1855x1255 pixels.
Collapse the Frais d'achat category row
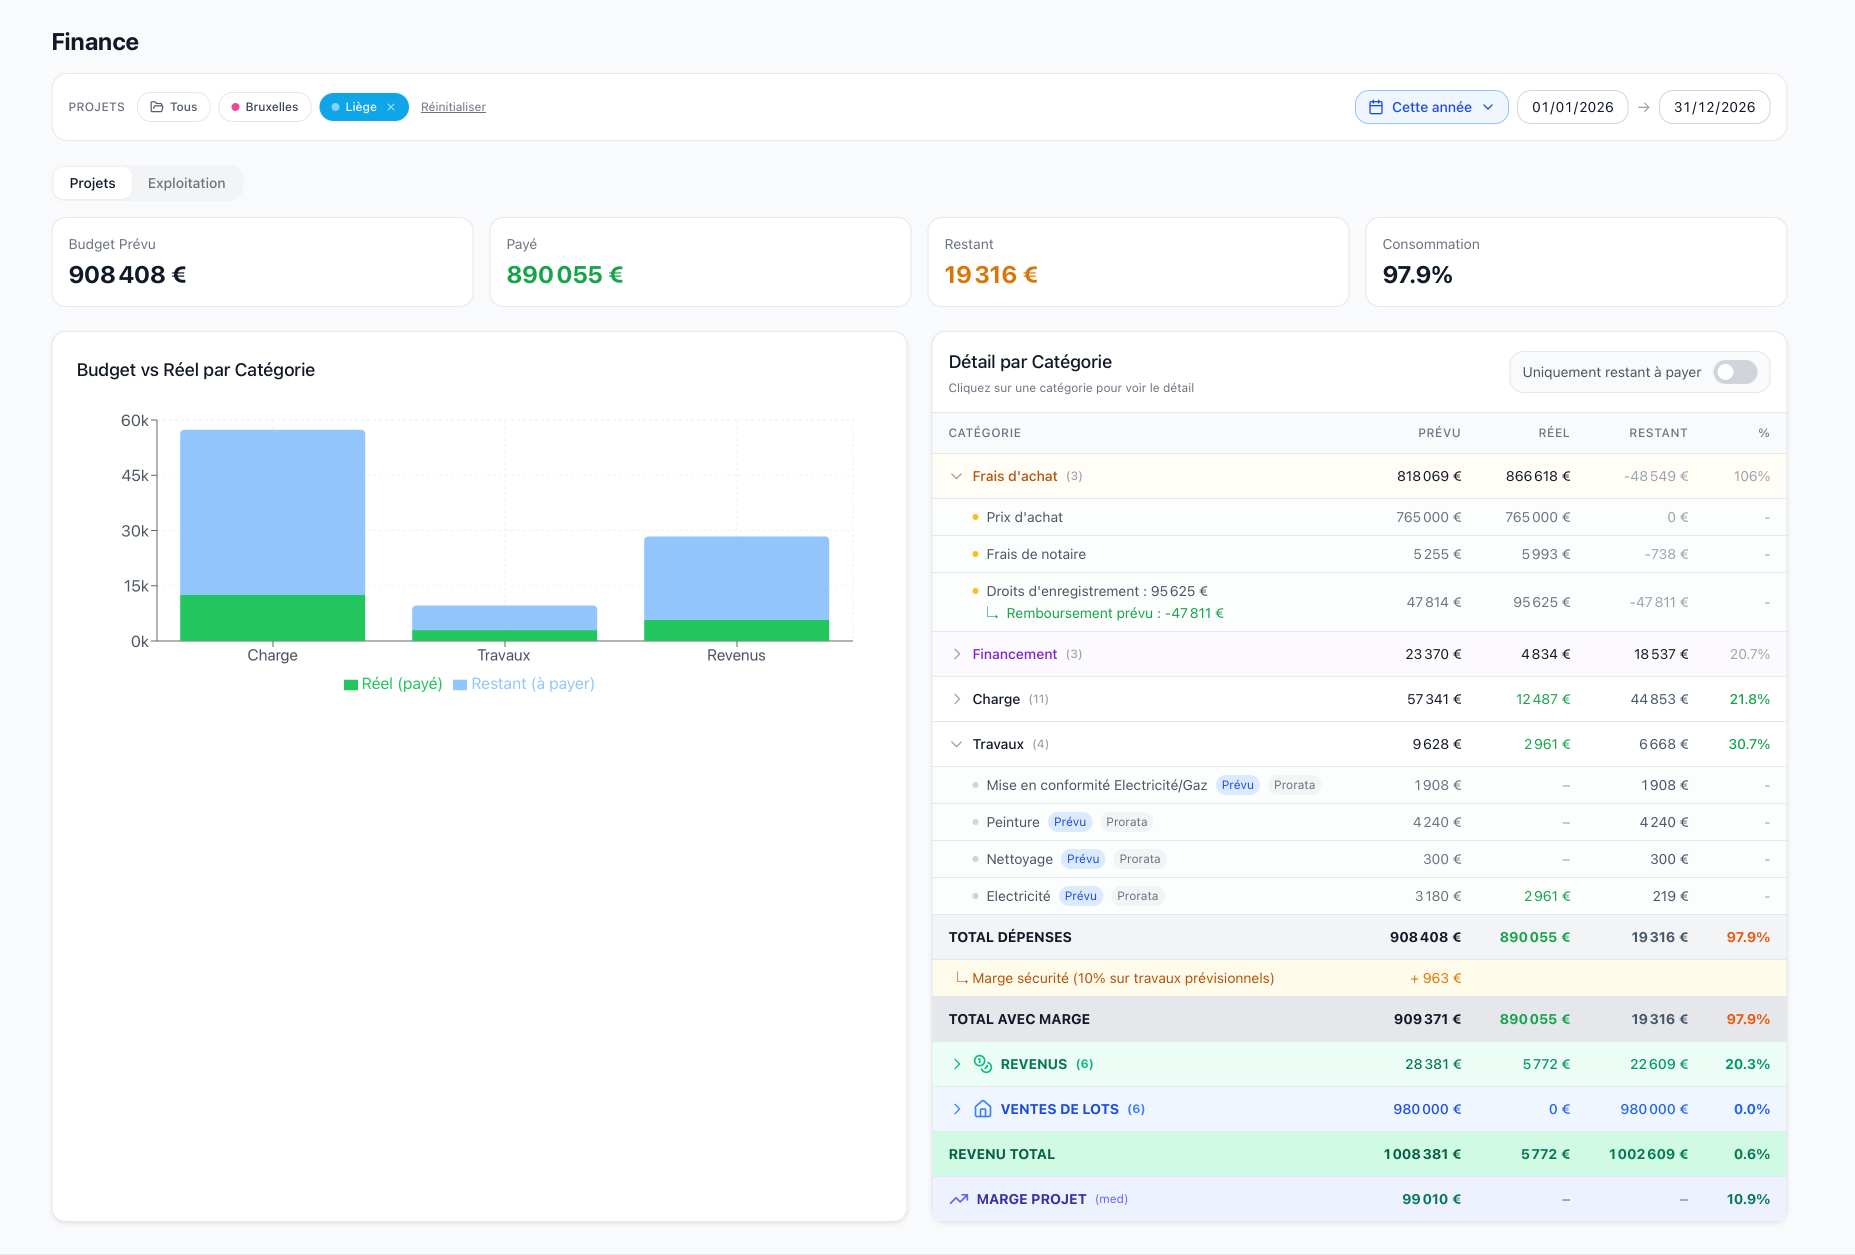(x=957, y=476)
